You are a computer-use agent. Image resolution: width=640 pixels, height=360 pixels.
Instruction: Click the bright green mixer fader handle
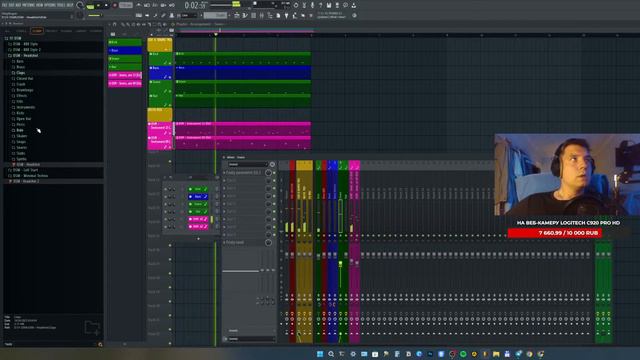340,264
